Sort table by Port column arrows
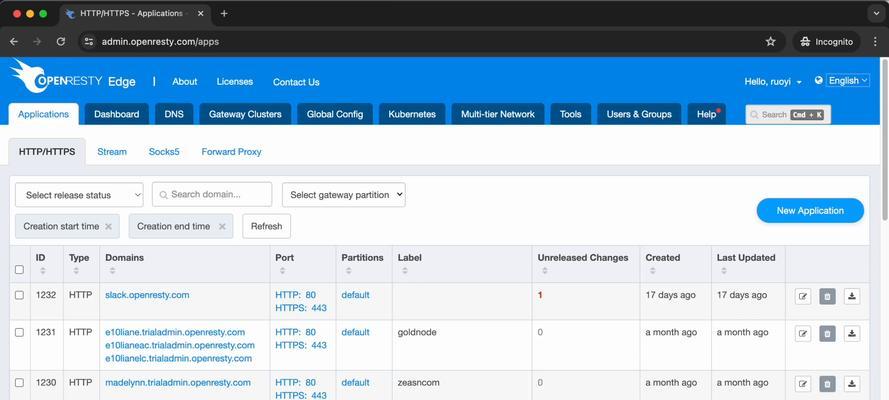This screenshot has width=889, height=400. [x=282, y=271]
